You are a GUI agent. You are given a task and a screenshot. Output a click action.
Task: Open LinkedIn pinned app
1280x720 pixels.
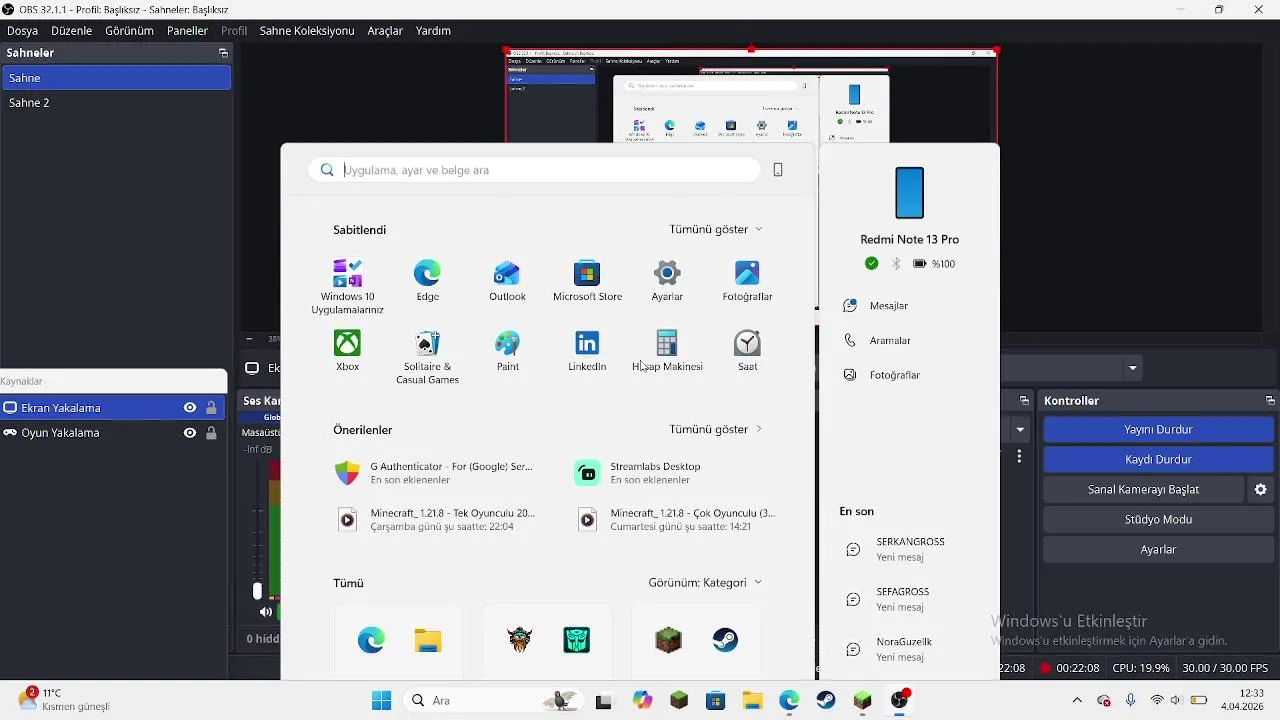click(587, 350)
